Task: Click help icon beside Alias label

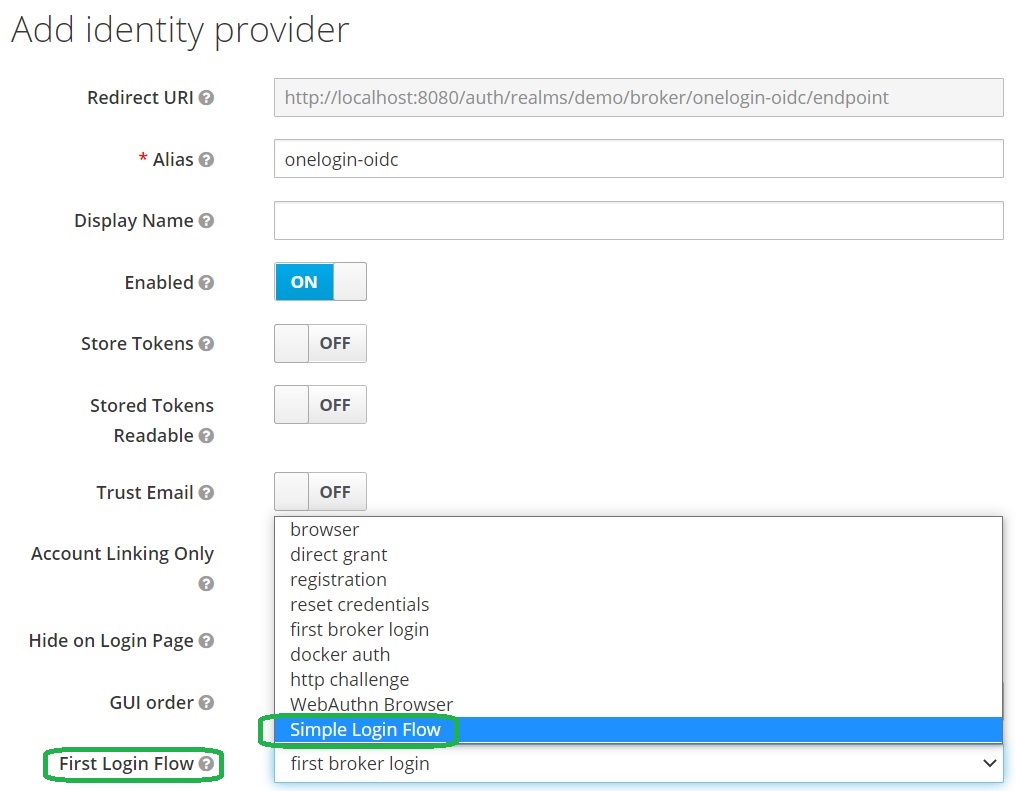Action: [206, 160]
